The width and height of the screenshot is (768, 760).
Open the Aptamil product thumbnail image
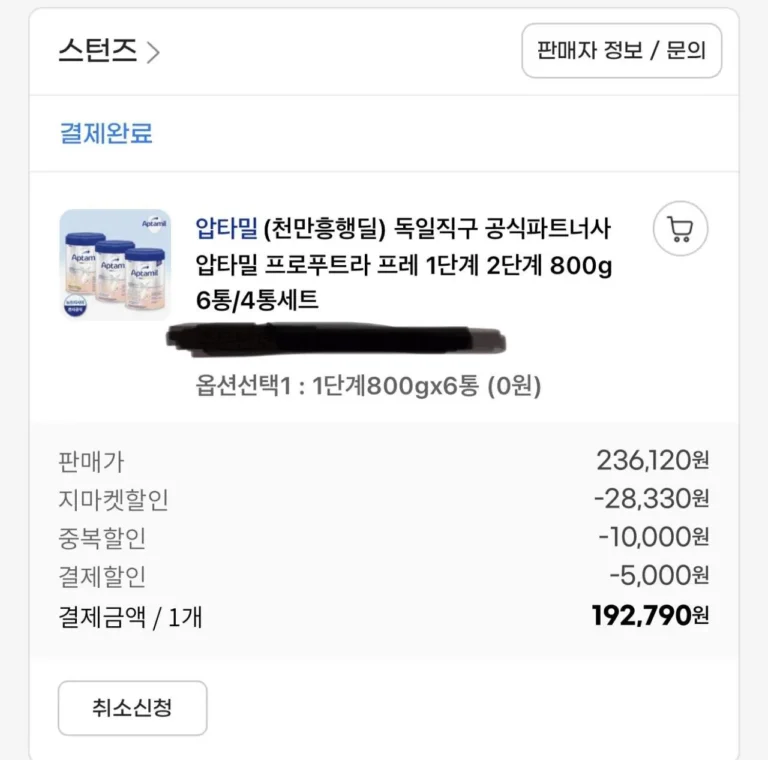coord(115,264)
